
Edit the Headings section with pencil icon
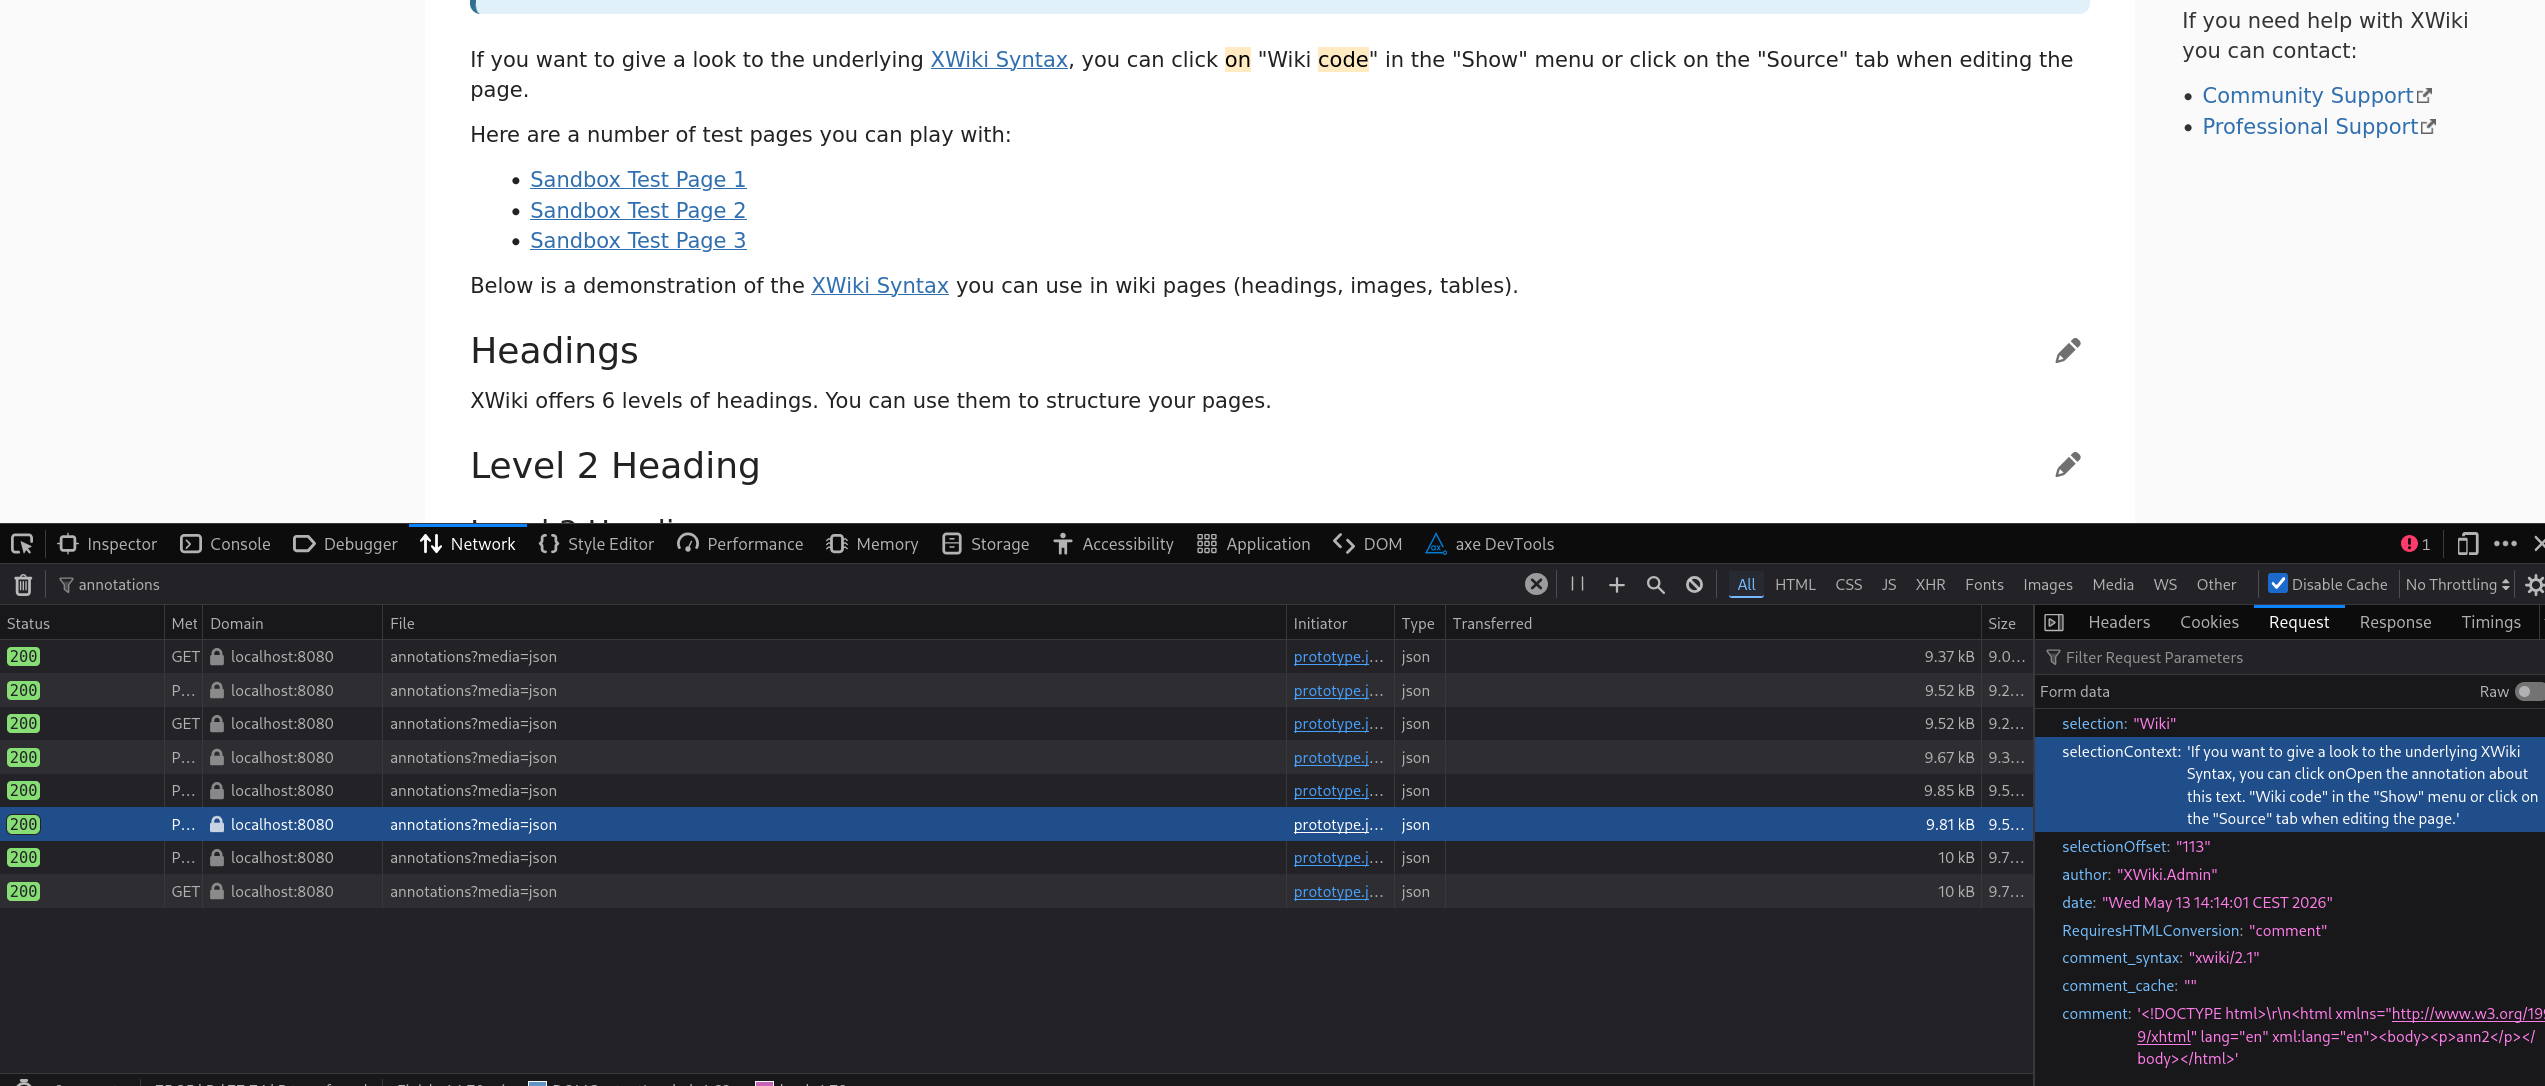click(2068, 350)
